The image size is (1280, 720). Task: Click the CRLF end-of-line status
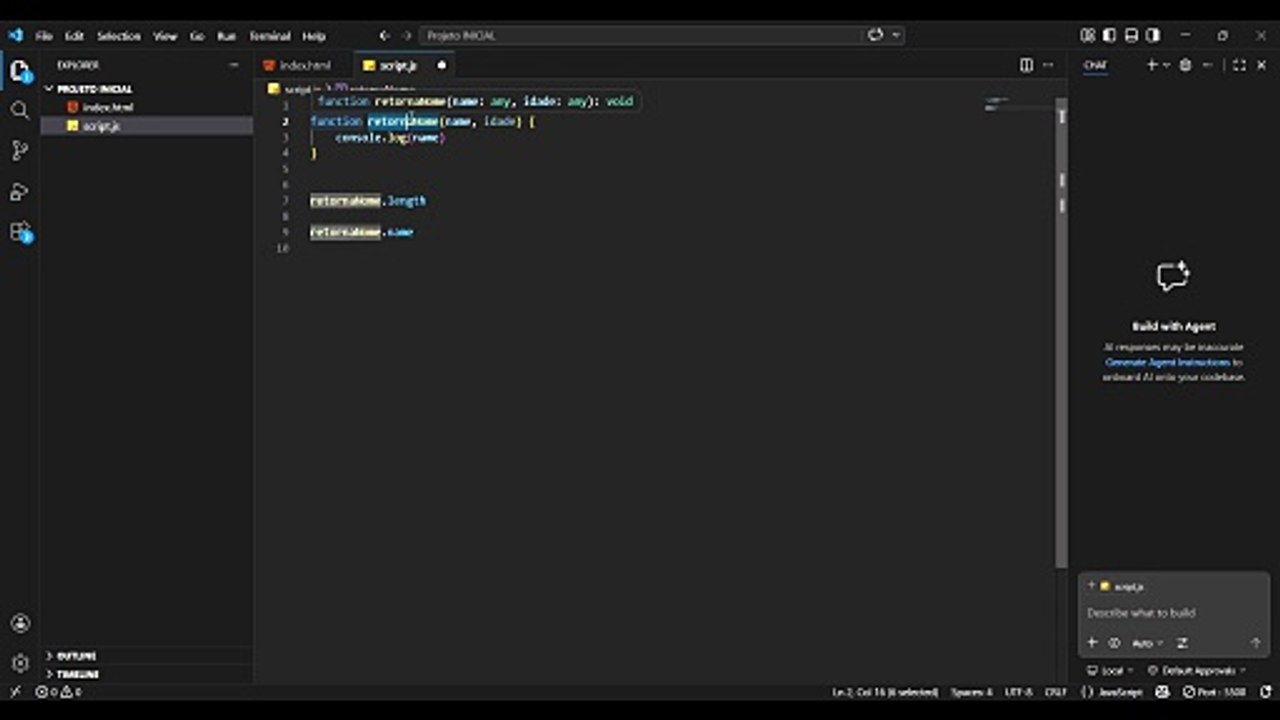coord(1056,691)
